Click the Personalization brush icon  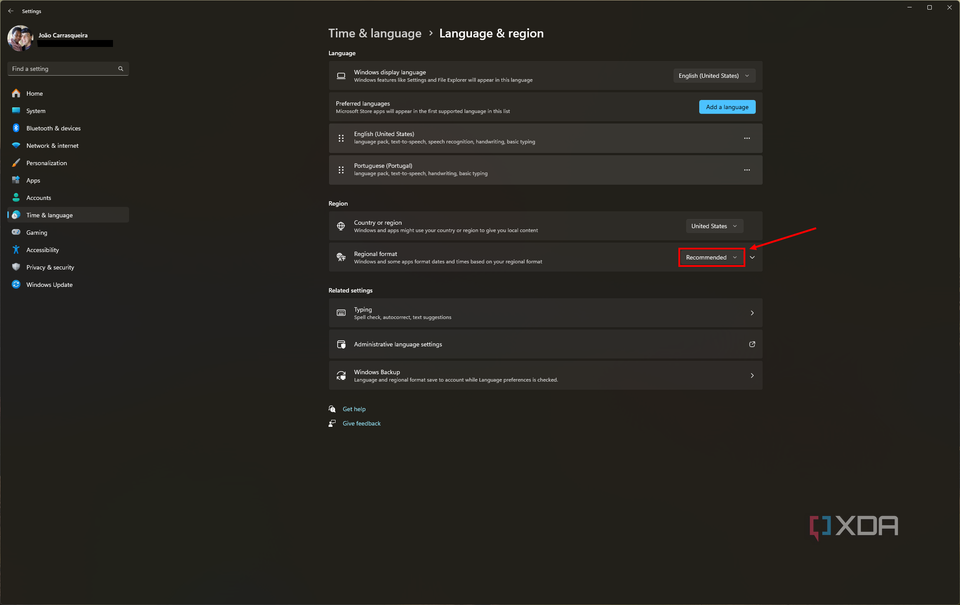[x=16, y=163]
